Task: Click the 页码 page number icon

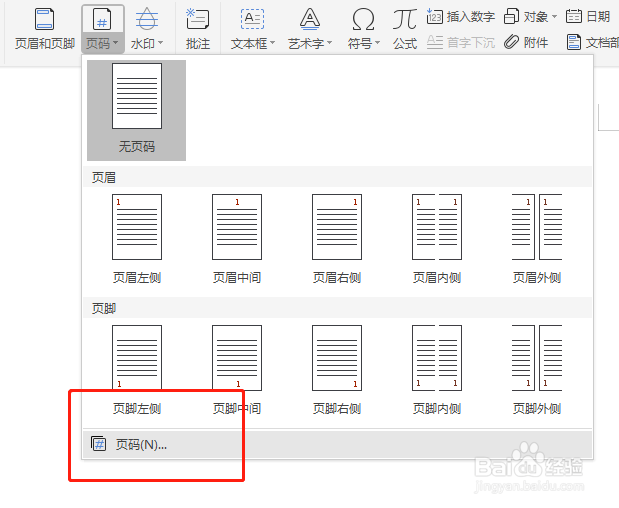Action: [102, 20]
